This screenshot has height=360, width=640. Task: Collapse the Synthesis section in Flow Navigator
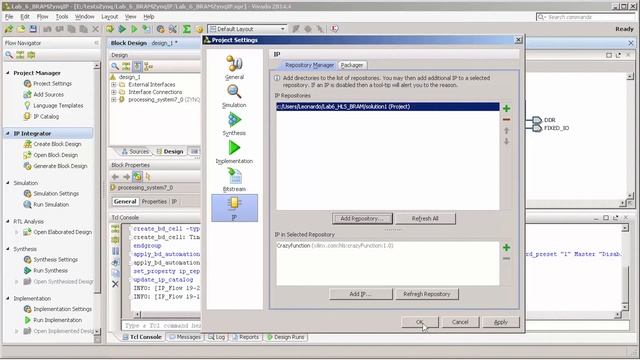[x=8, y=249]
